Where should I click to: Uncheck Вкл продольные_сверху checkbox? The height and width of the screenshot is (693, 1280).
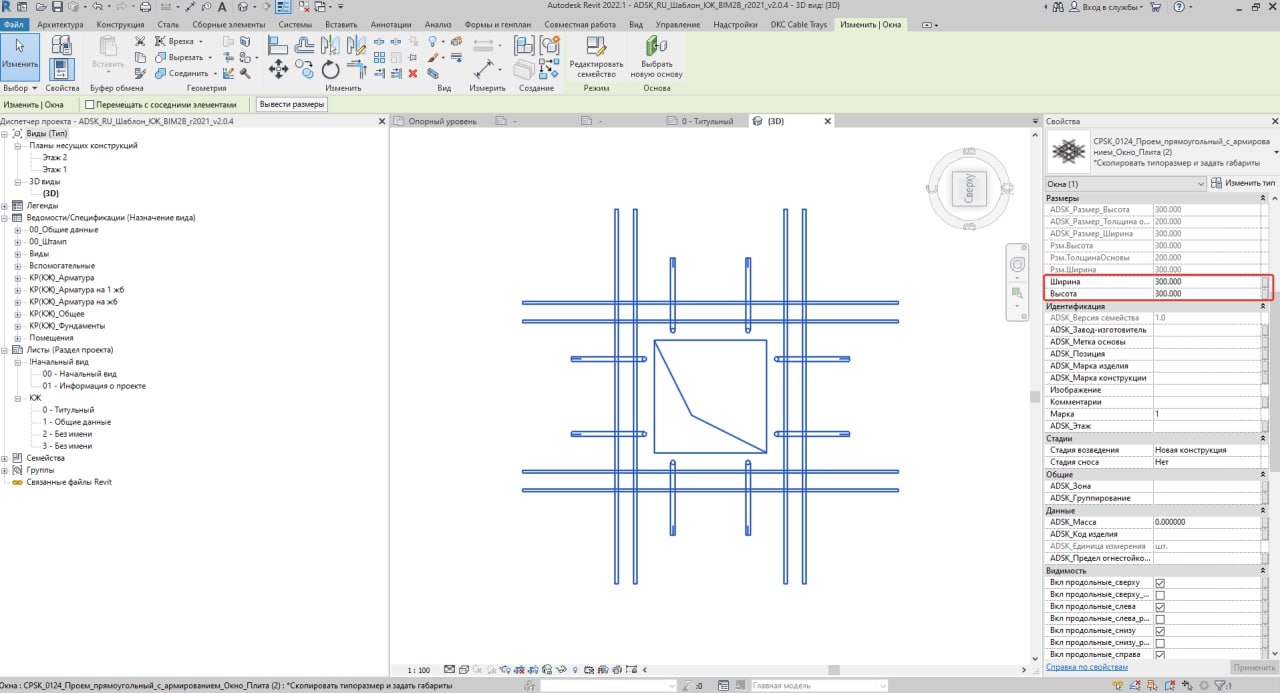(1160, 583)
